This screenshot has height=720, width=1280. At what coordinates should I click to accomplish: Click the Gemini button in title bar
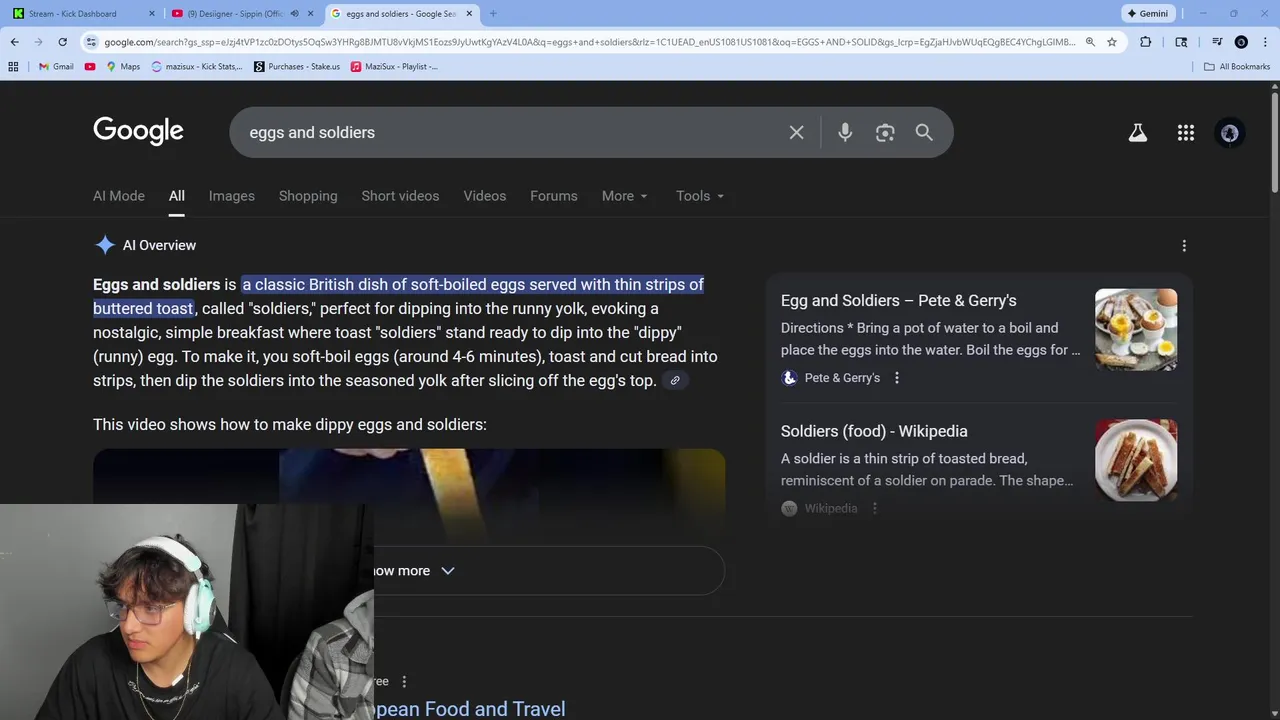(x=1147, y=13)
